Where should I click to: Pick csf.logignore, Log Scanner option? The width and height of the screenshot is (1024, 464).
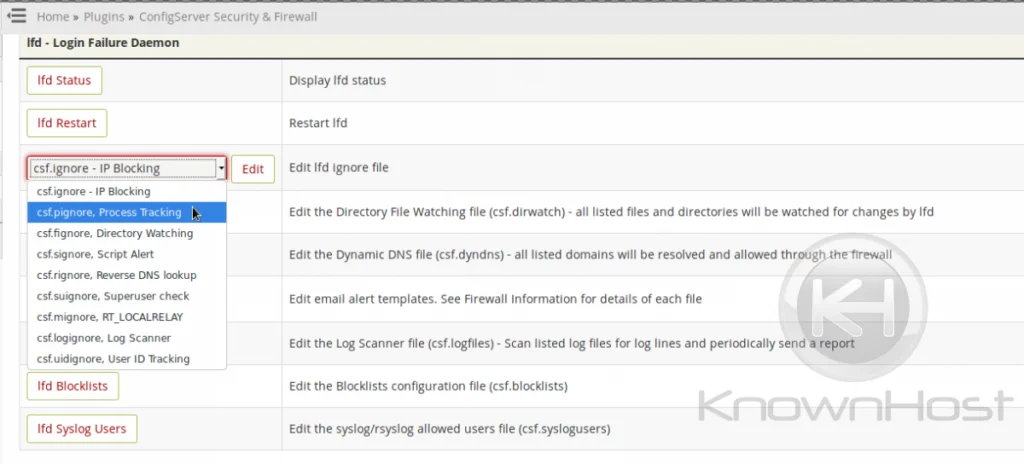(x=104, y=338)
